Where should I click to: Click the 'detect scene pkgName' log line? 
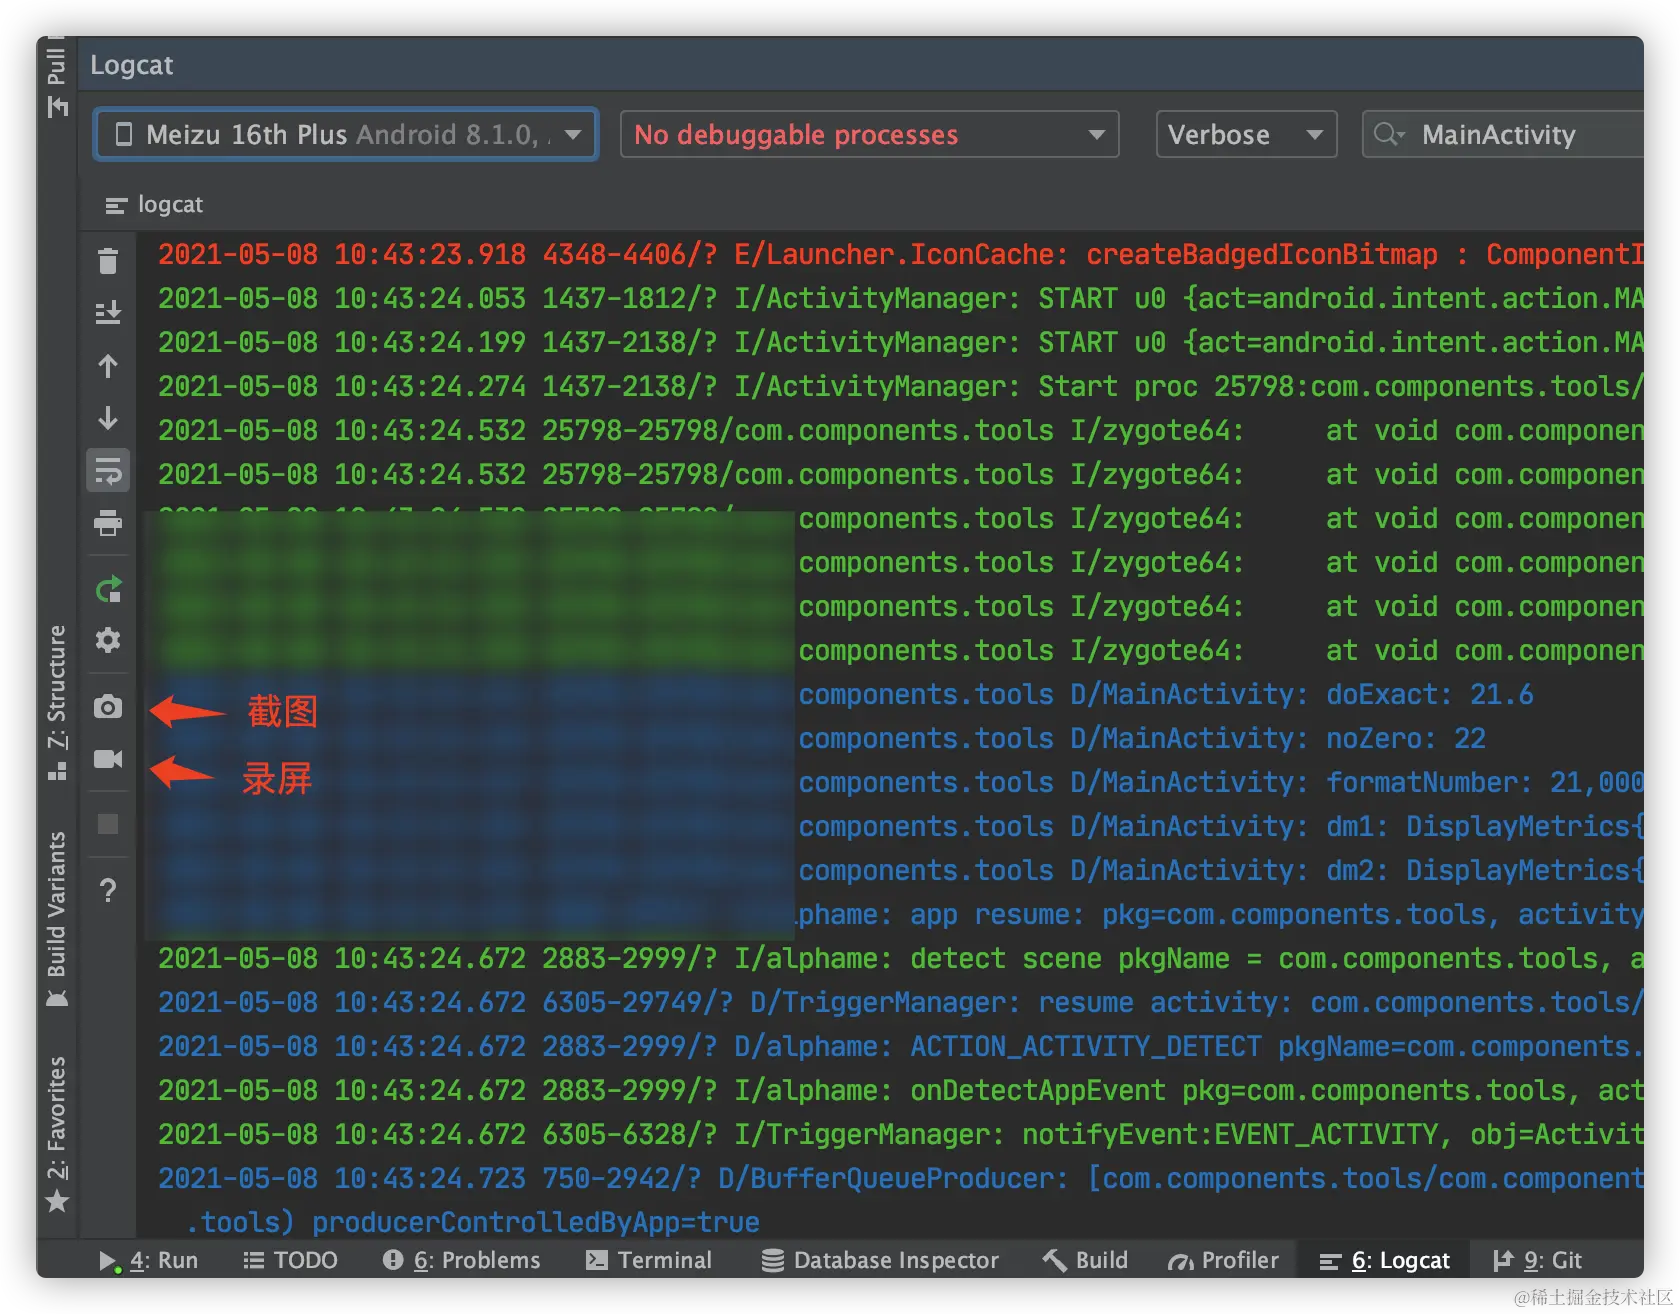pos(900,958)
